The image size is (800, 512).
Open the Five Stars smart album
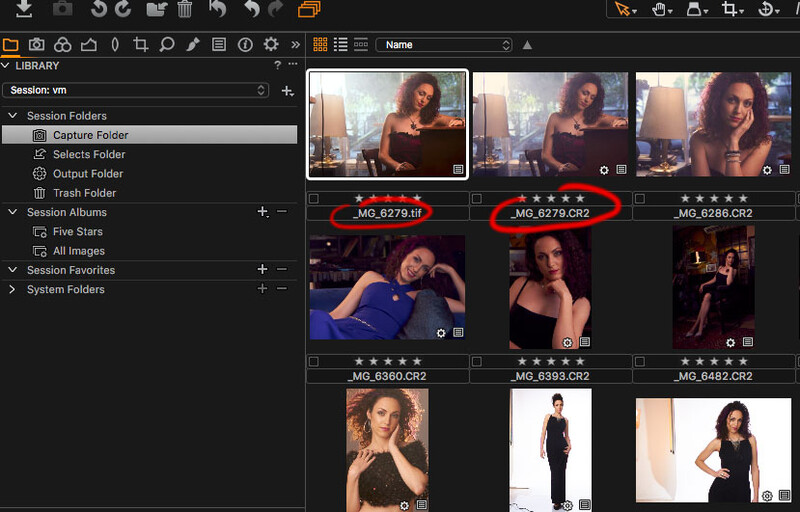(x=78, y=232)
